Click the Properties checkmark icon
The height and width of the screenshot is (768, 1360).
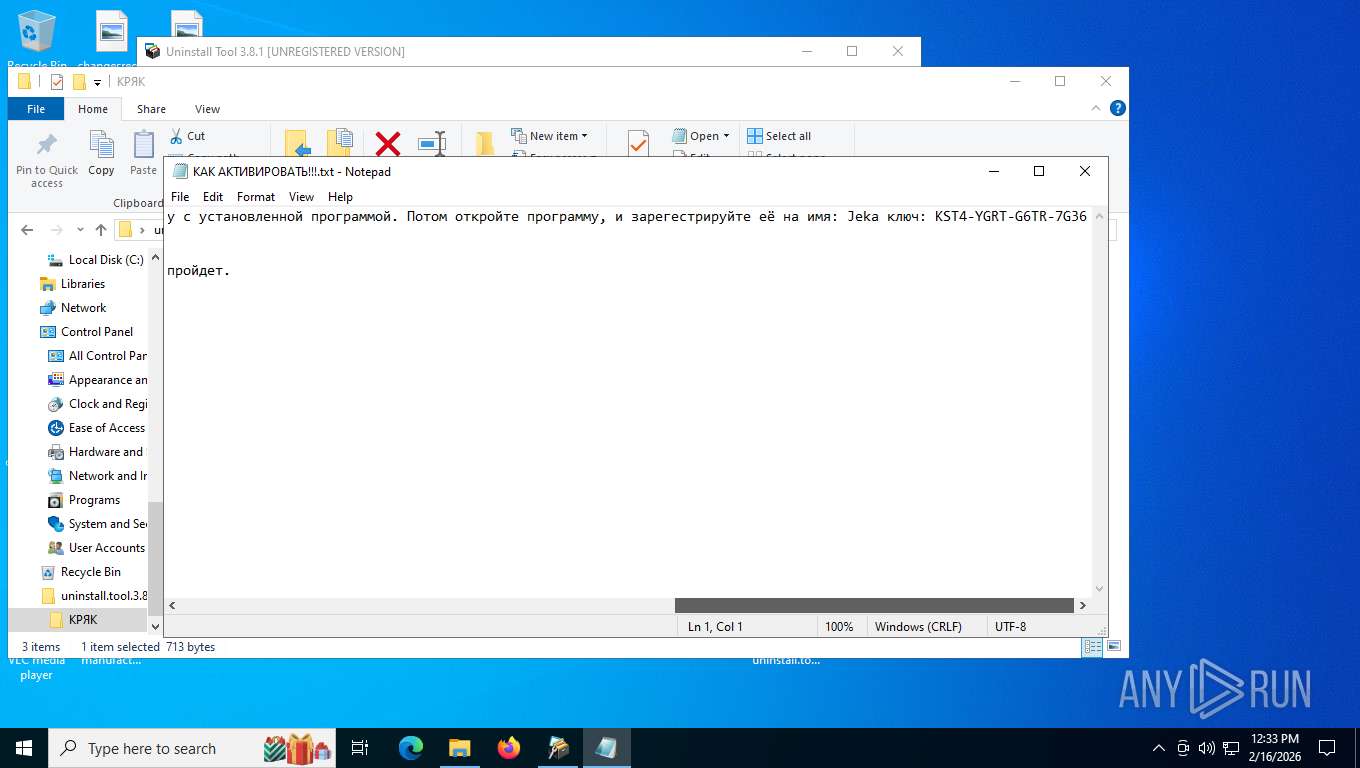(x=638, y=144)
